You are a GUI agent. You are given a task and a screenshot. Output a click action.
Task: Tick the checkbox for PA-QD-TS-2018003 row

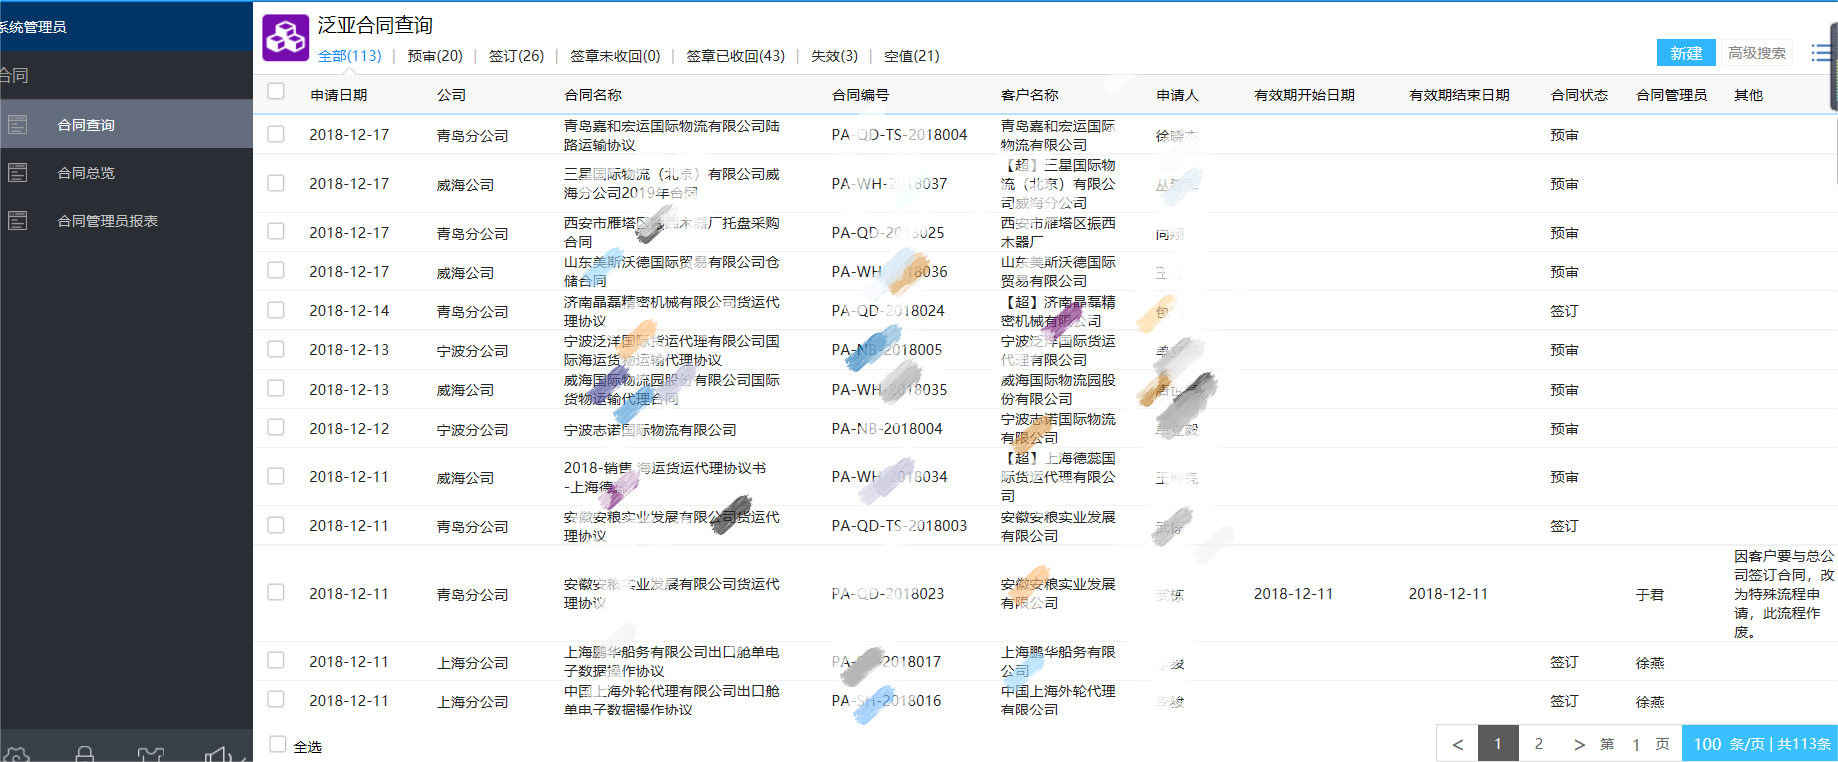pyautogui.click(x=276, y=525)
